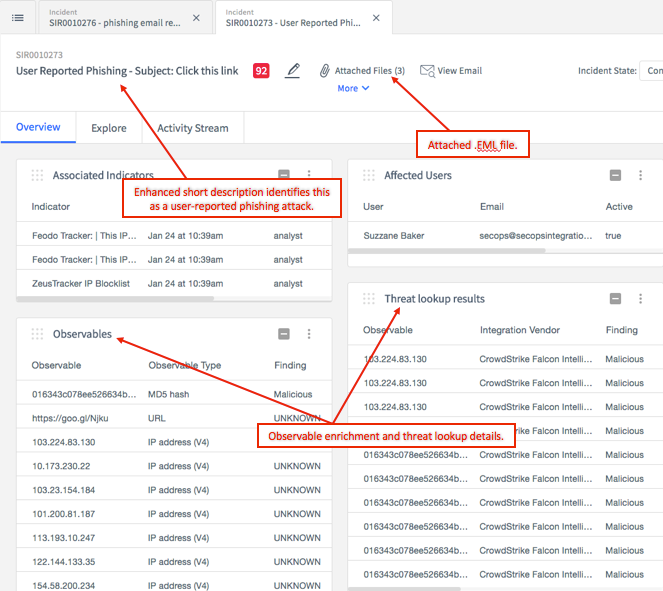Go to the Explore tab
663x591 pixels.
tap(109, 128)
